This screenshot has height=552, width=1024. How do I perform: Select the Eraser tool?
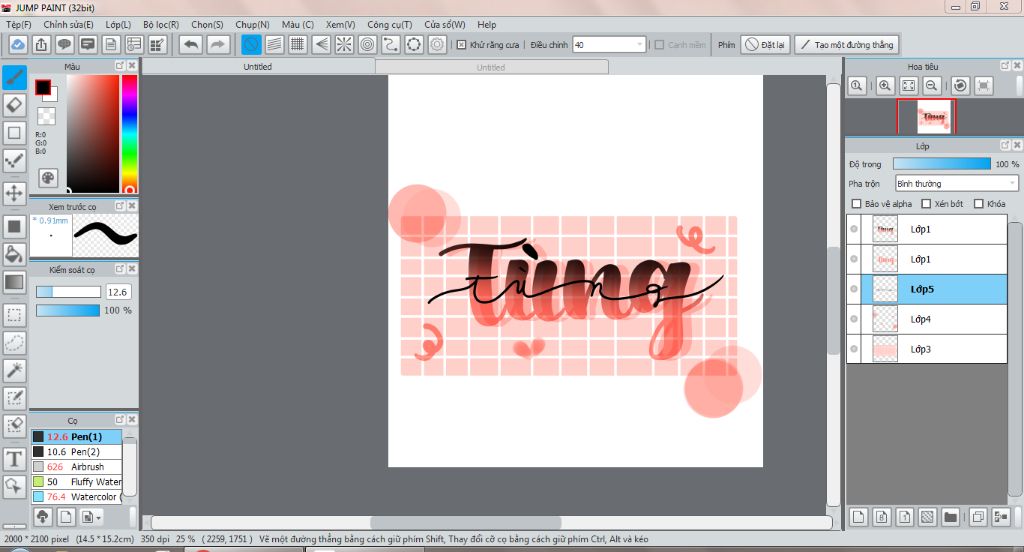click(x=14, y=105)
